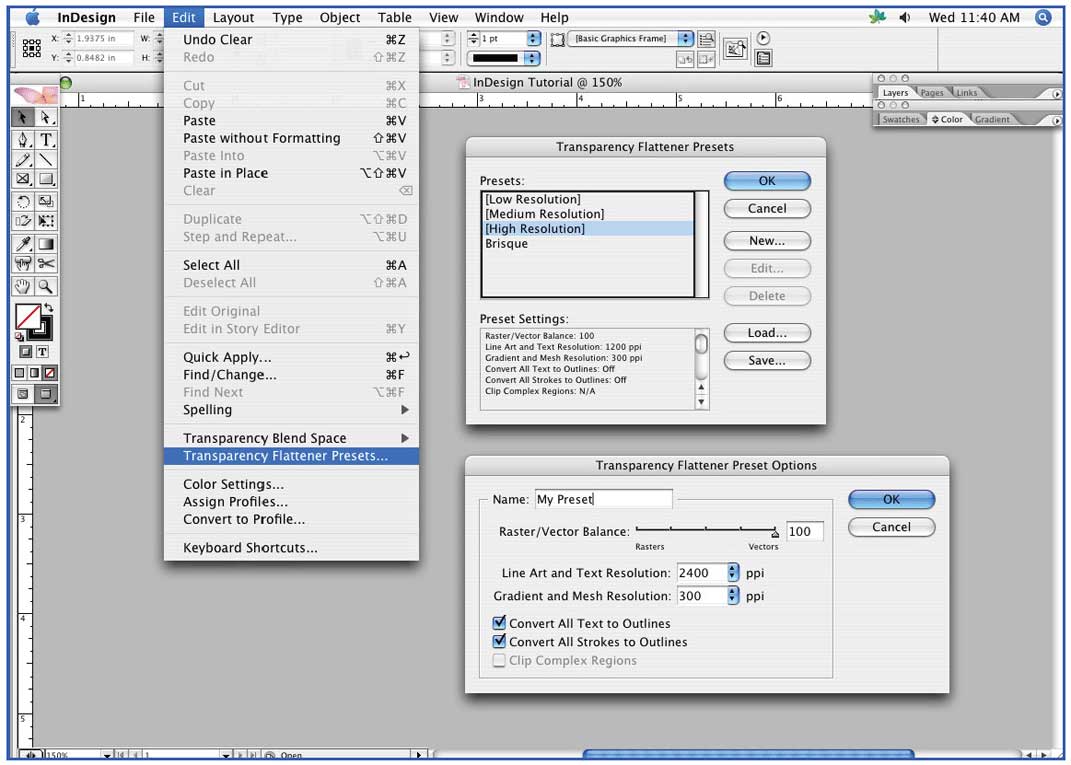Click the New preset button
1071x765 pixels.
coord(766,241)
